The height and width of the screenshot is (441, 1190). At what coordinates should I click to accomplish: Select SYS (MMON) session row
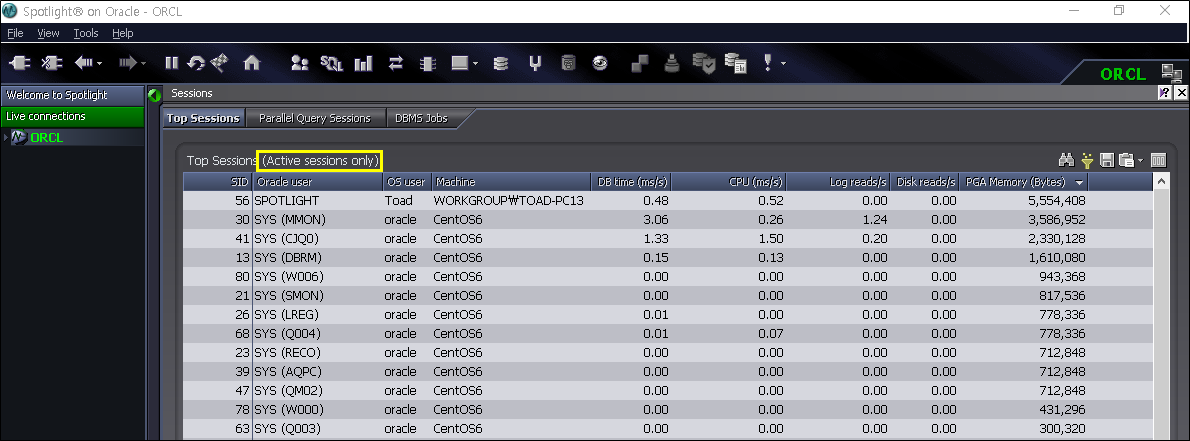pyautogui.click(x=667, y=219)
